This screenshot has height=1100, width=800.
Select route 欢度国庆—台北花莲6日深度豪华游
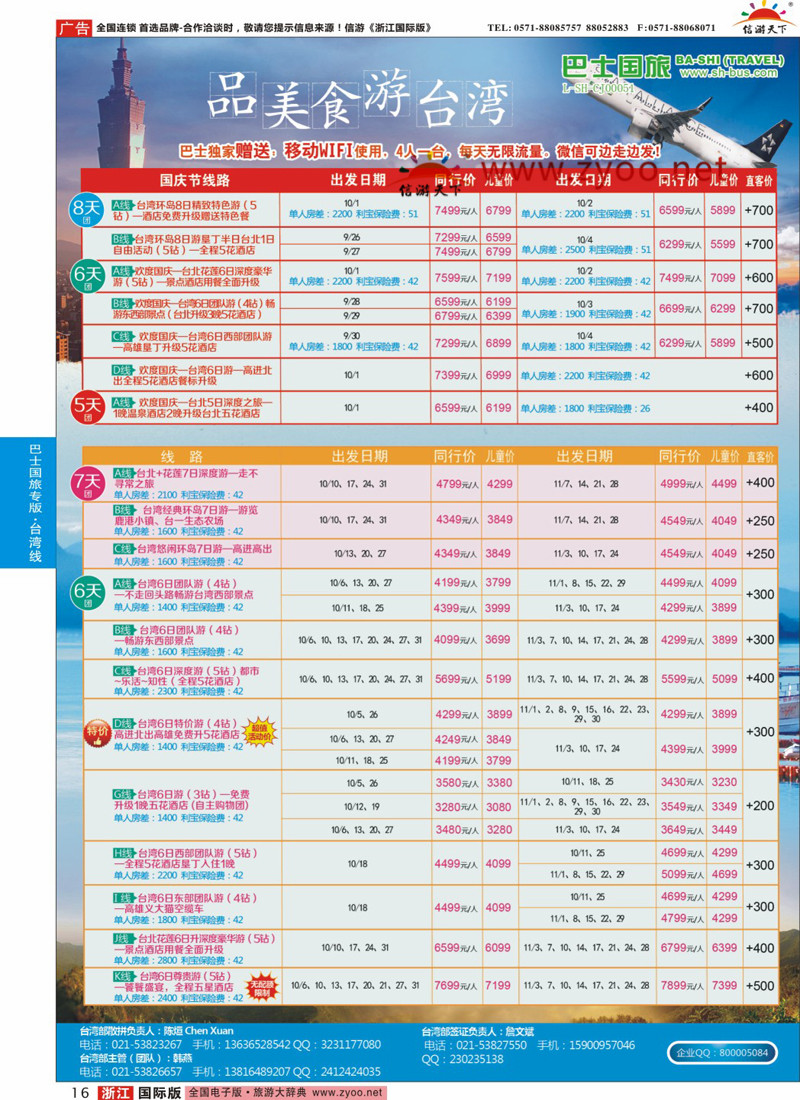(x=192, y=276)
